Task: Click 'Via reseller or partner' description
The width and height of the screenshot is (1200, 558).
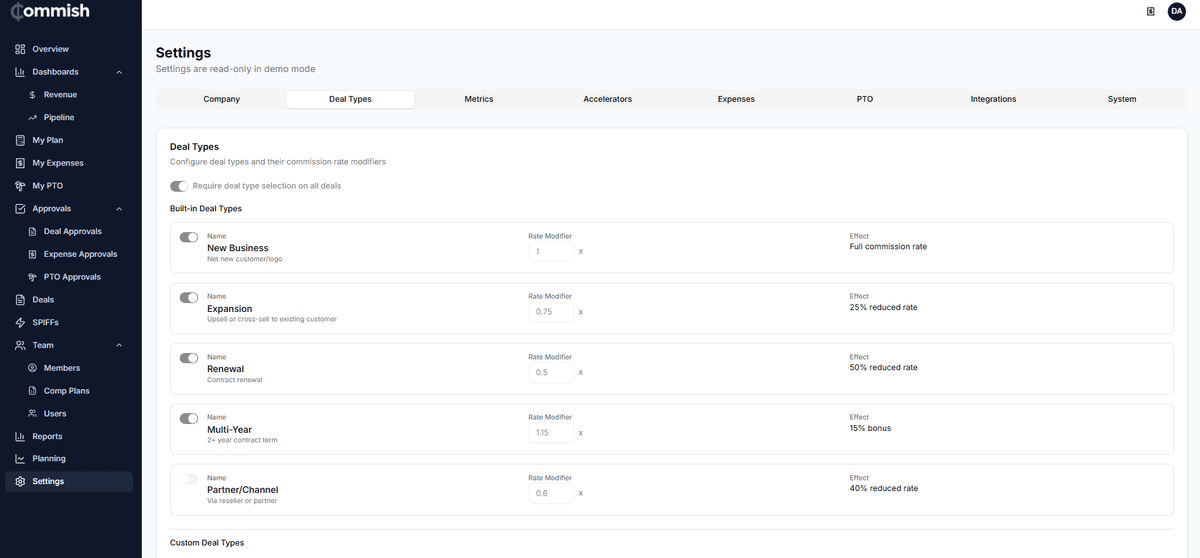Action: point(242,500)
